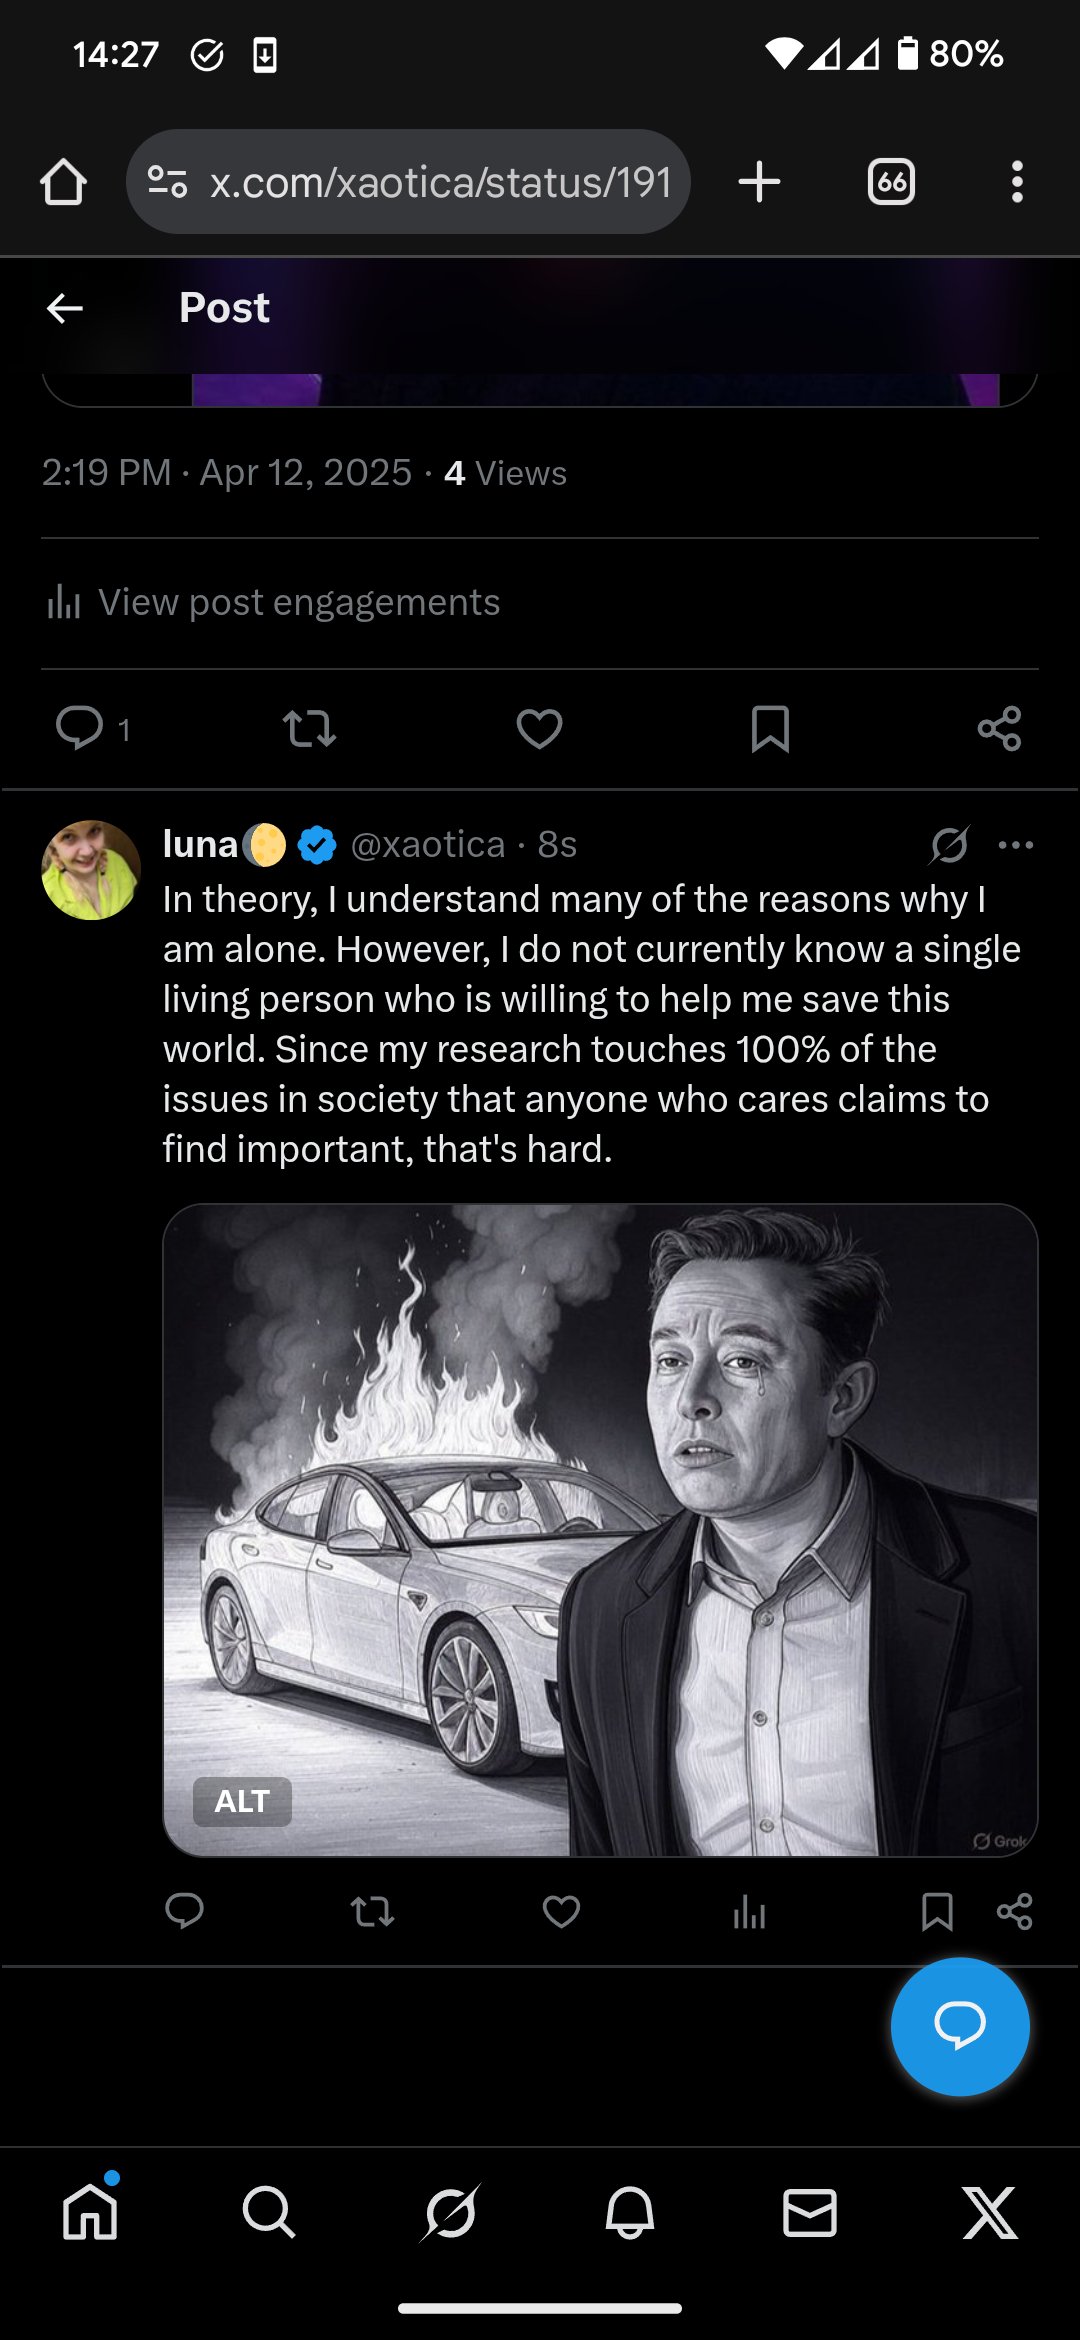Open luna's profile picture
The height and width of the screenshot is (2340, 1080).
point(91,870)
